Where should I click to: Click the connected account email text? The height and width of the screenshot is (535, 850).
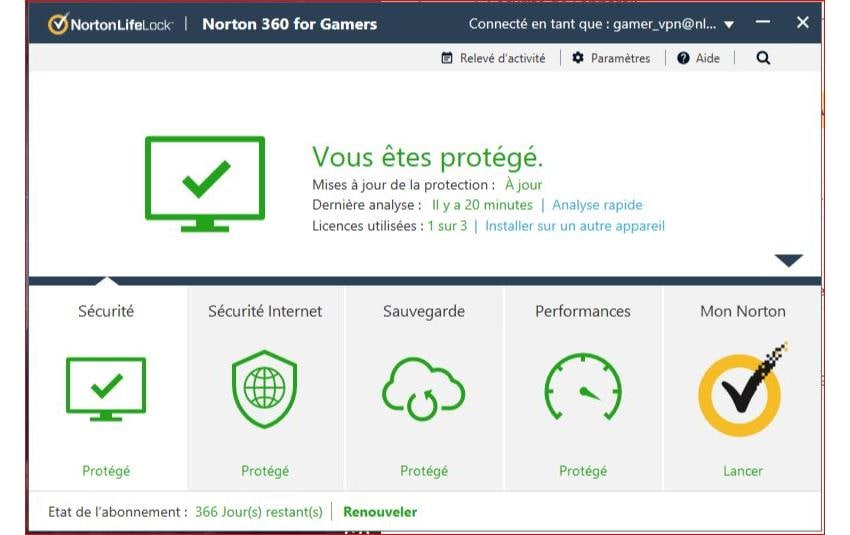click(x=665, y=24)
